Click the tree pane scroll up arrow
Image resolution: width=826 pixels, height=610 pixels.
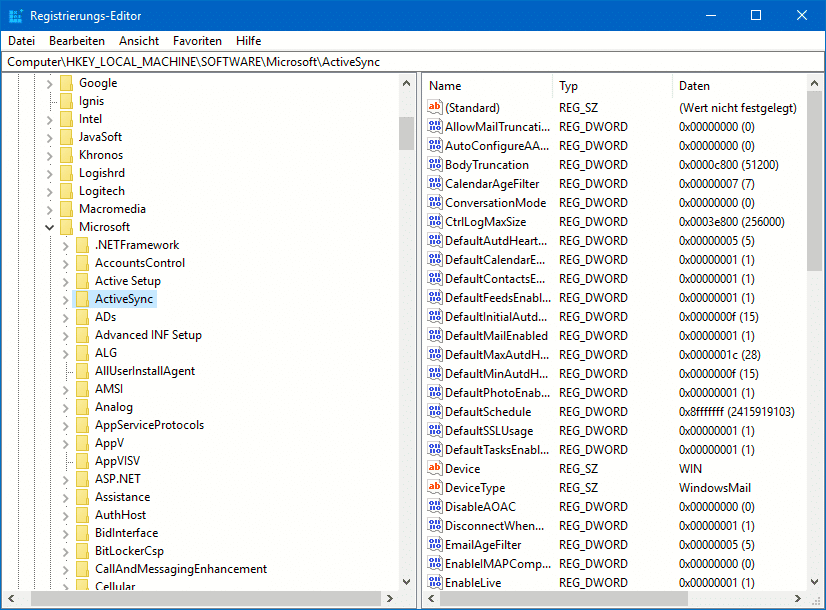406,83
